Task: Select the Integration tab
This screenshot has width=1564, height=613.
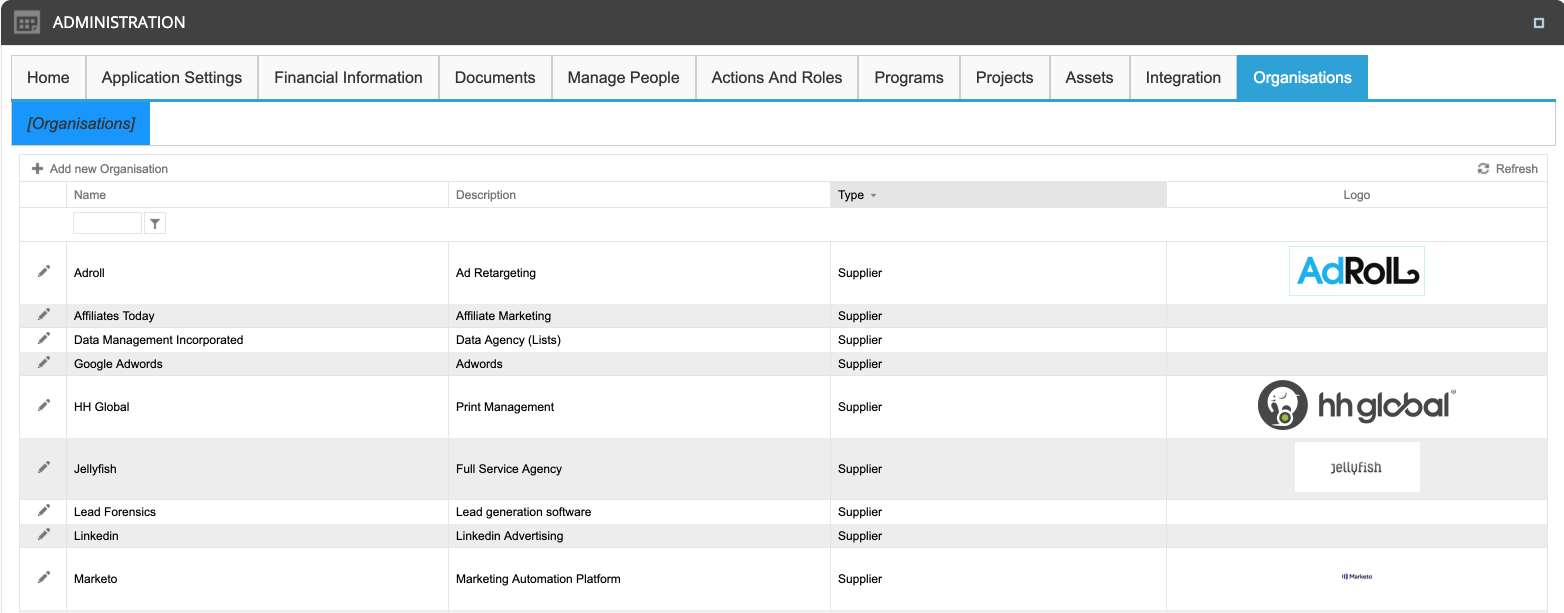Action: coord(1183,78)
